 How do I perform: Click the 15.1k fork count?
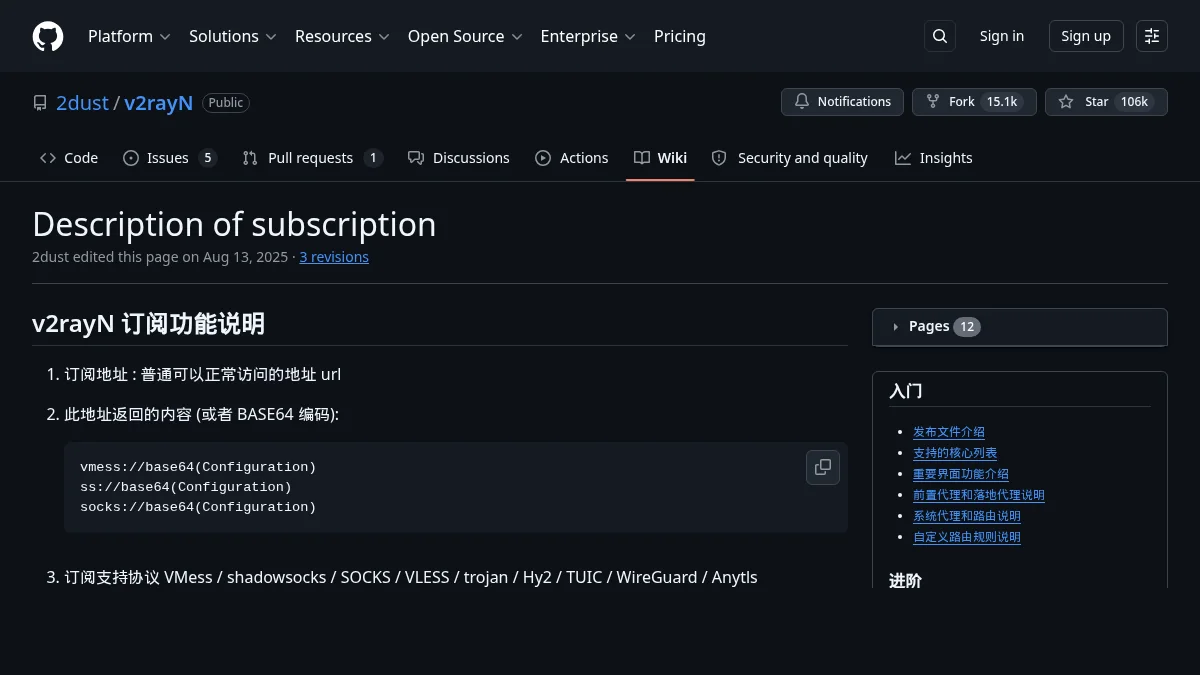click(x=1001, y=102)
